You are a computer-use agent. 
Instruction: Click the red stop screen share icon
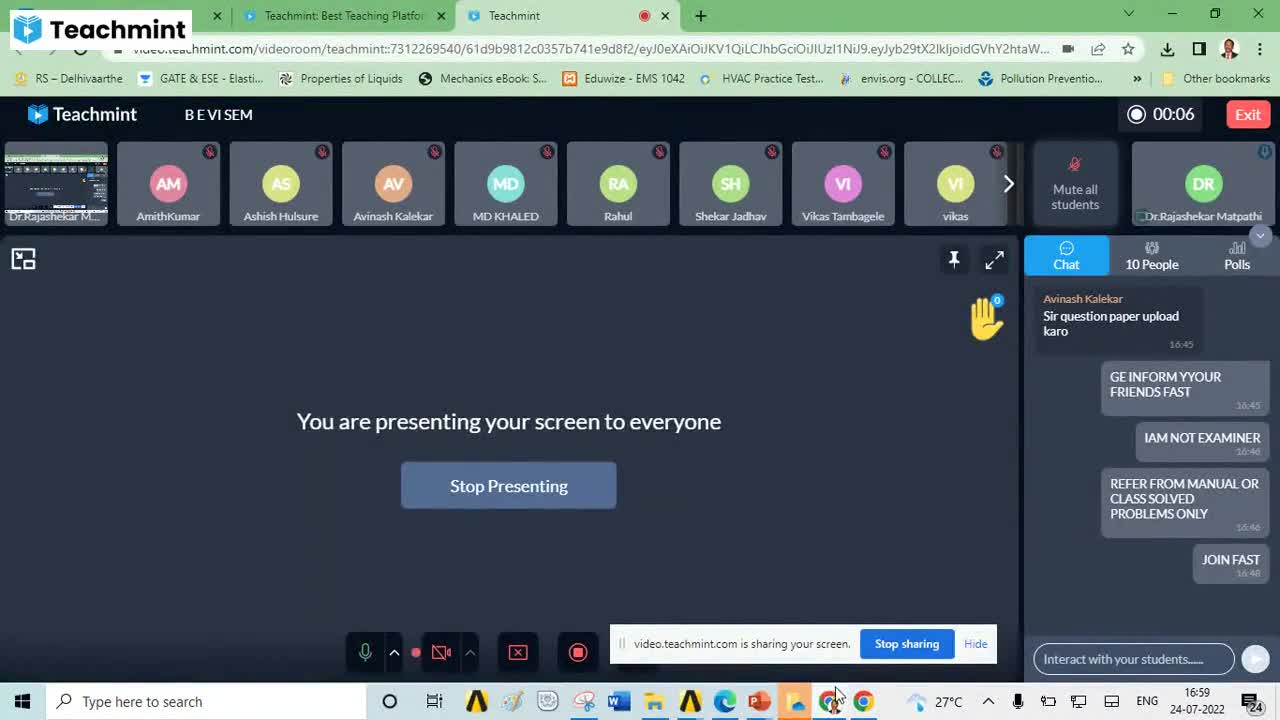[517, 653]
